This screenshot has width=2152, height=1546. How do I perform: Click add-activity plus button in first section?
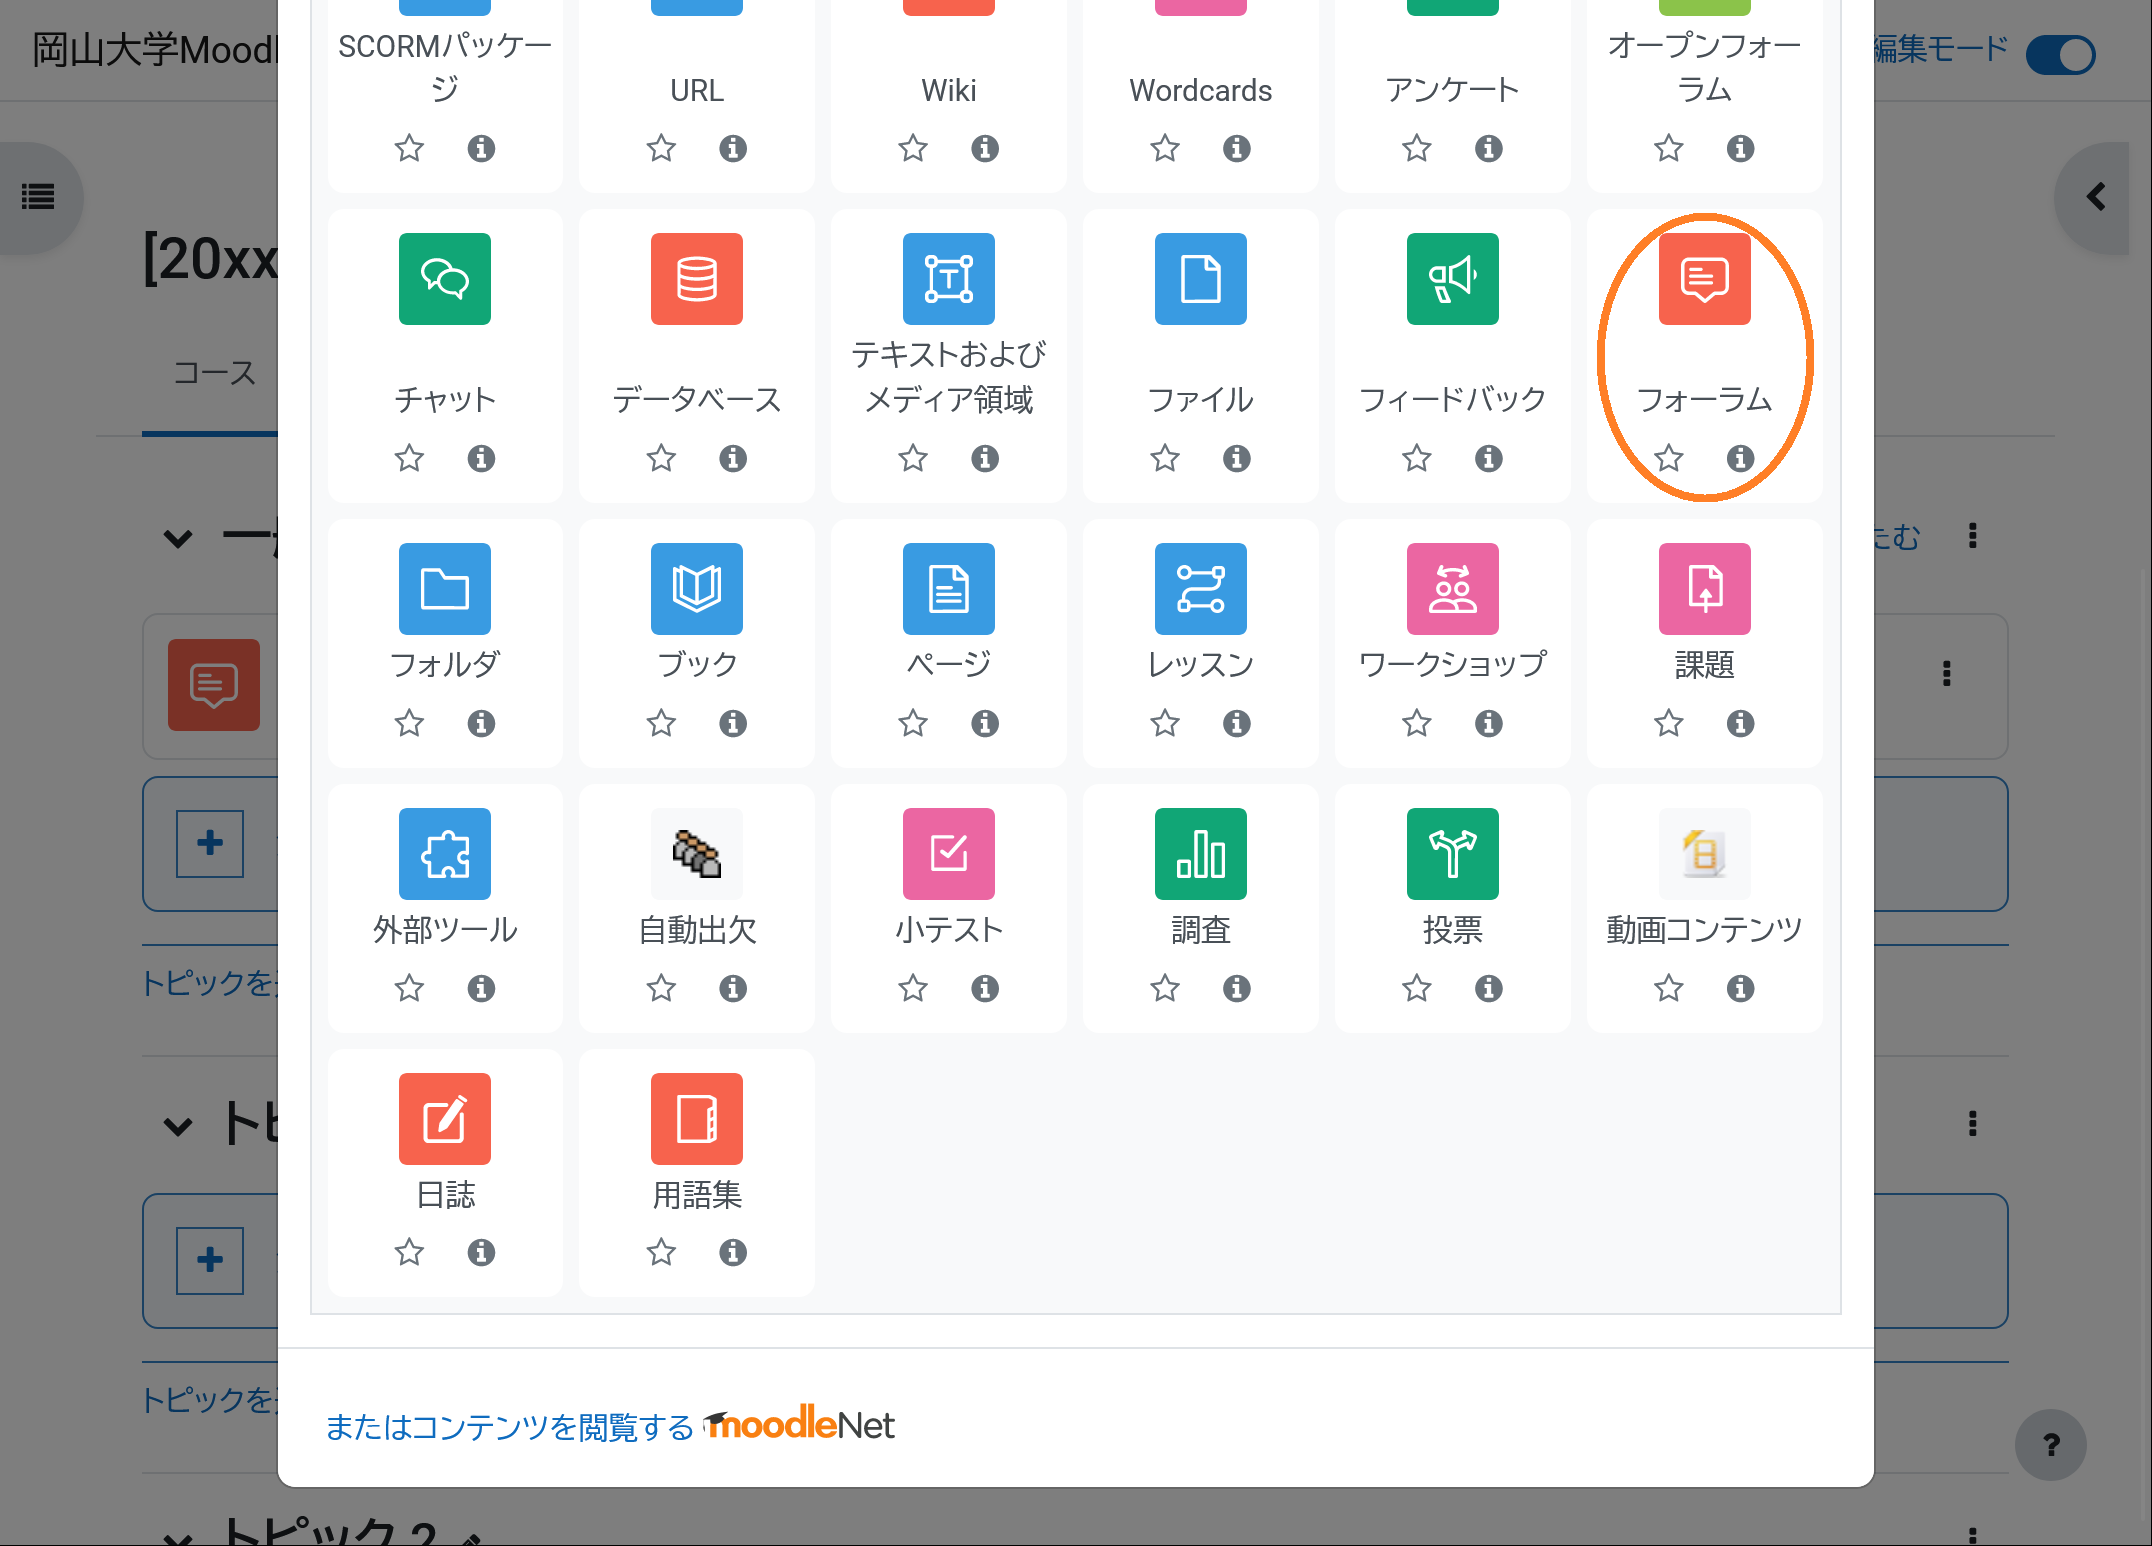coord(210,843)
